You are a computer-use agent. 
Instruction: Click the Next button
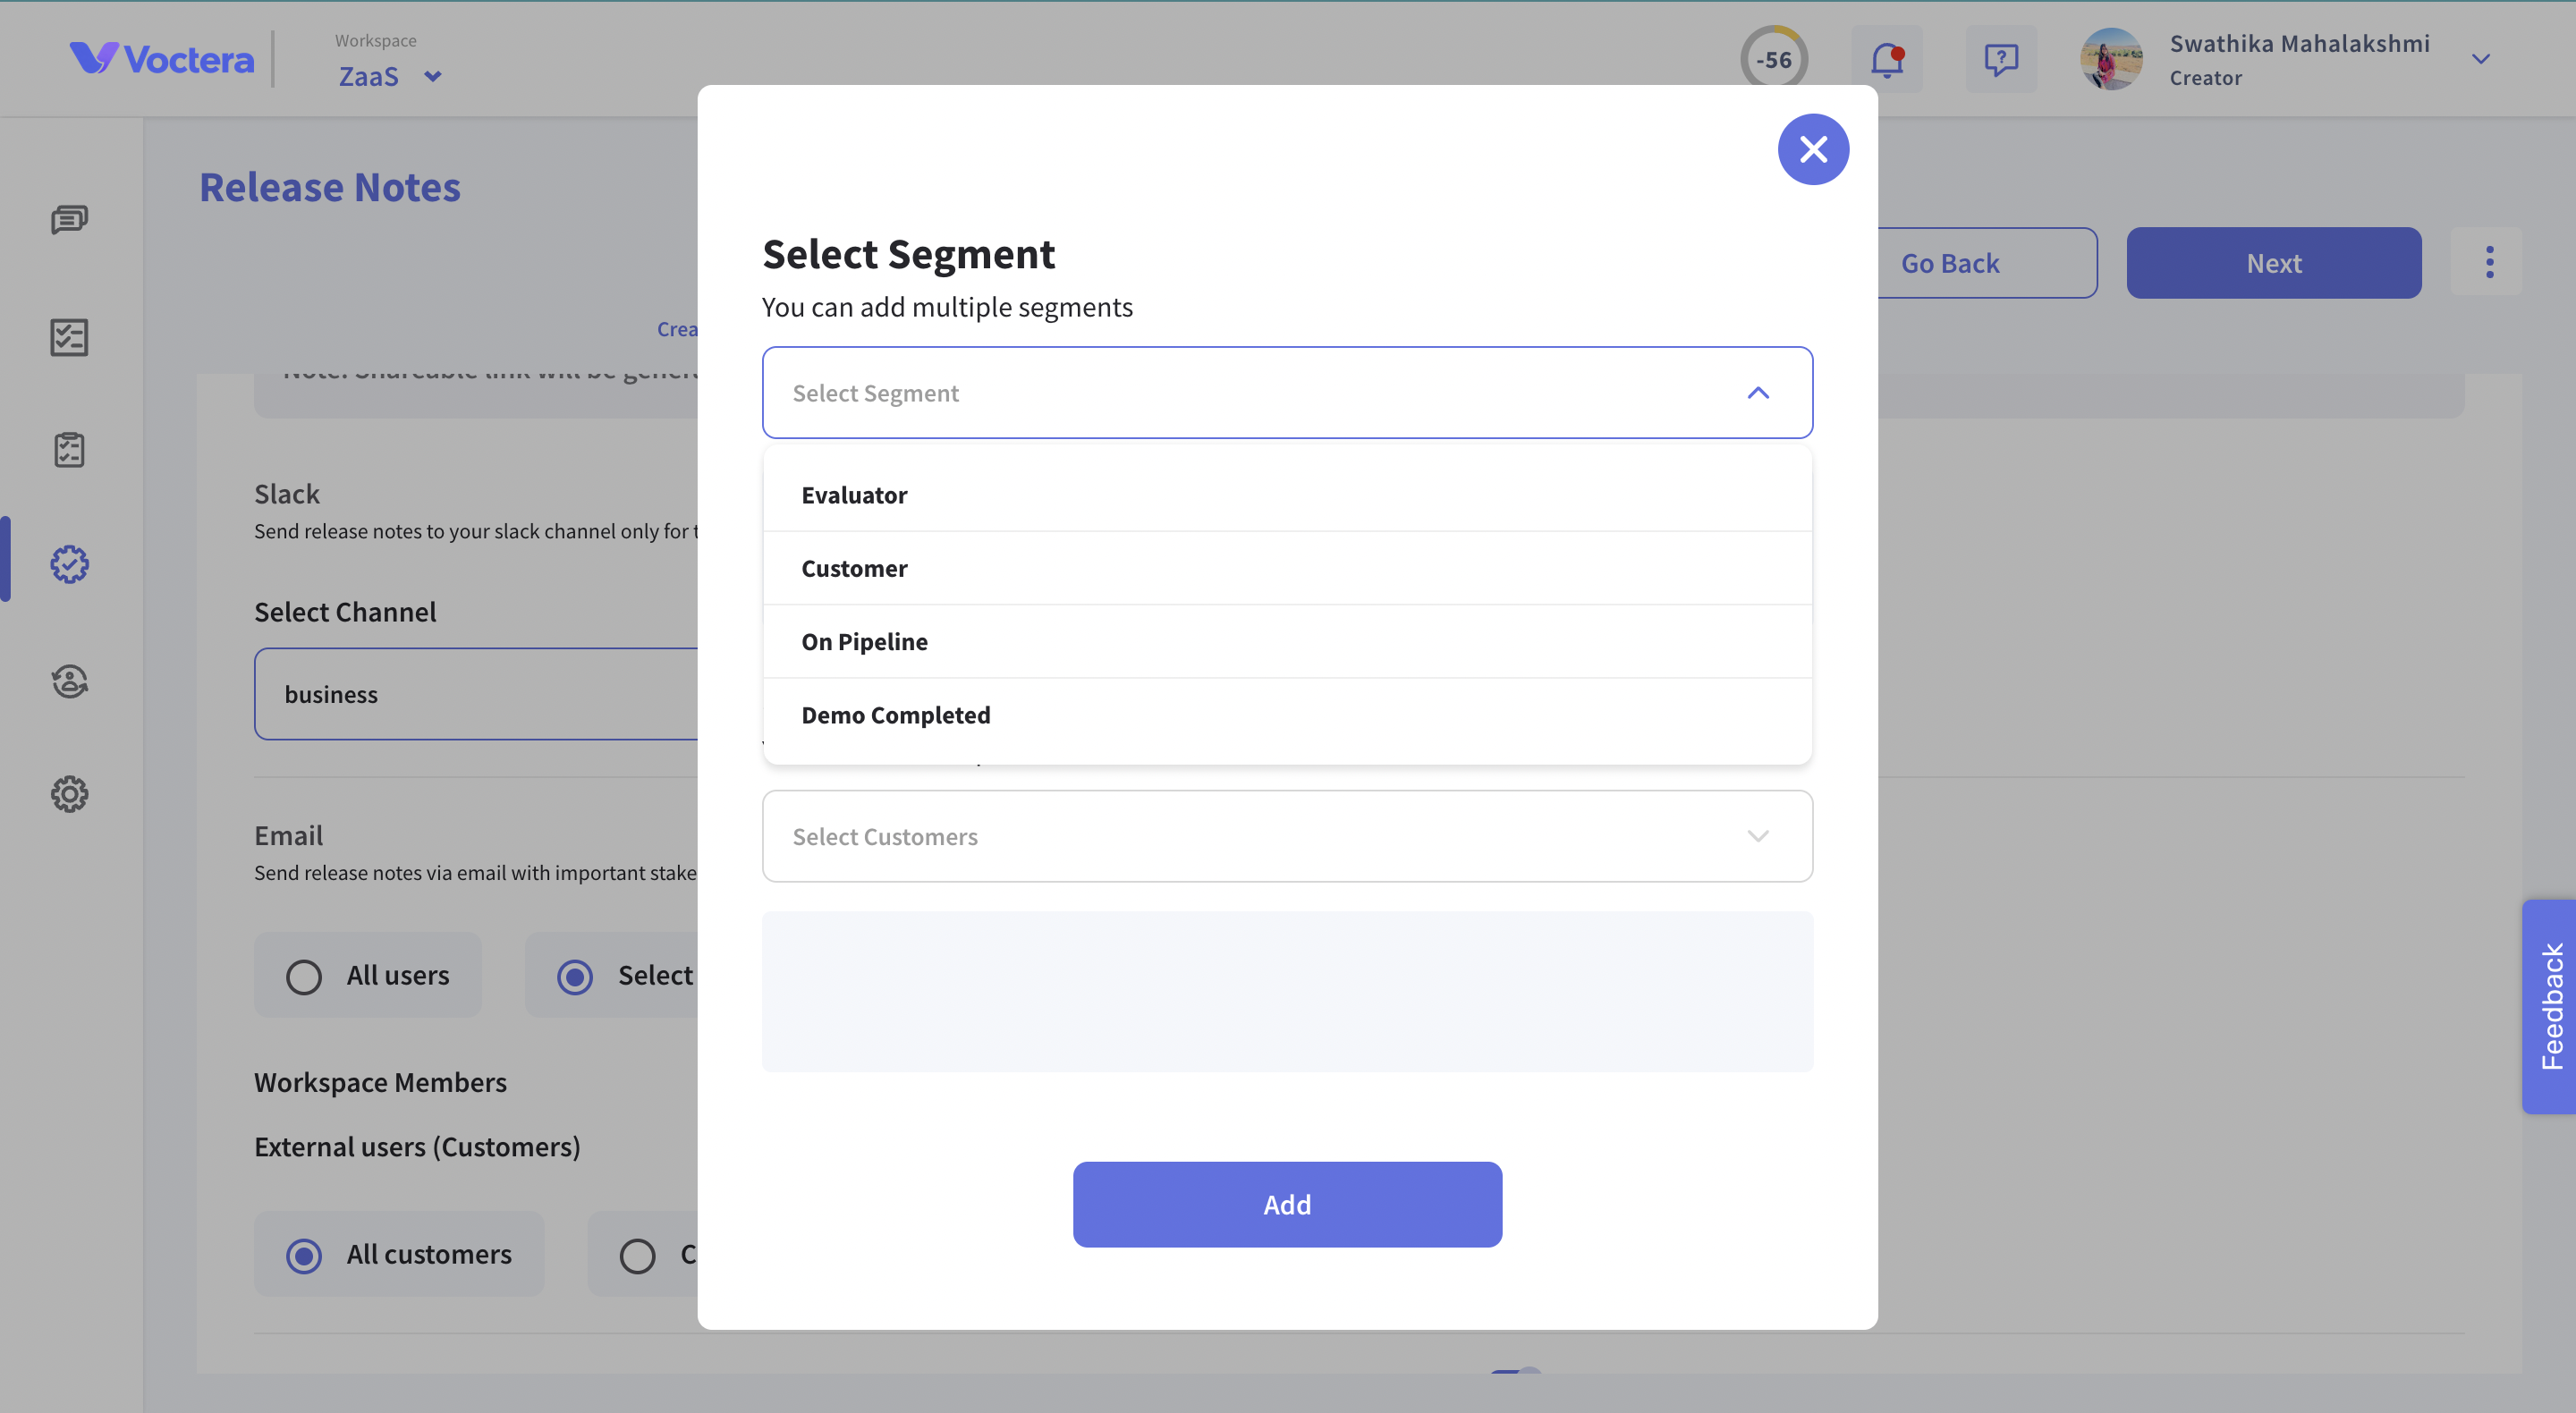click(2273, 263)
